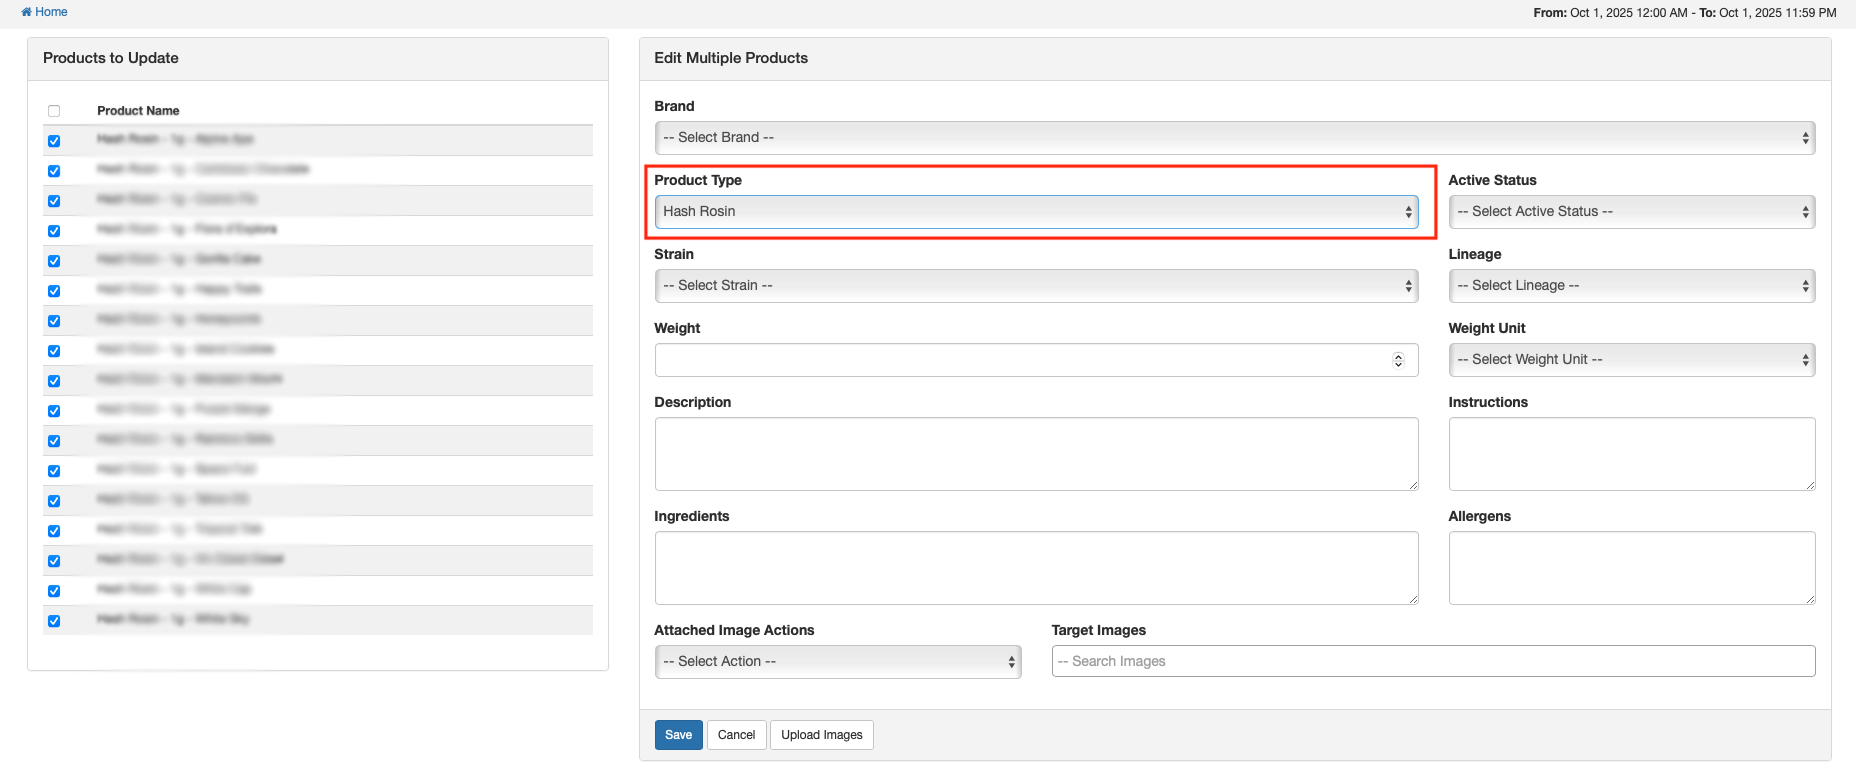The height and width of the screenshot is (781, 1856).
Task: Uncheck the first product row checkbox
Action: tap(54, 141)
